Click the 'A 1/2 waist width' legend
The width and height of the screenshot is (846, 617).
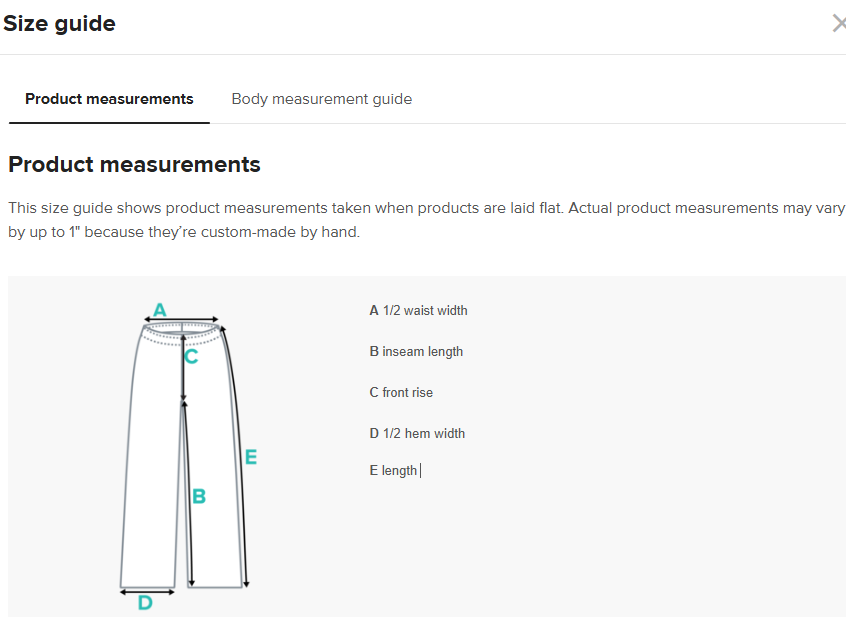(x=418, y=310)
